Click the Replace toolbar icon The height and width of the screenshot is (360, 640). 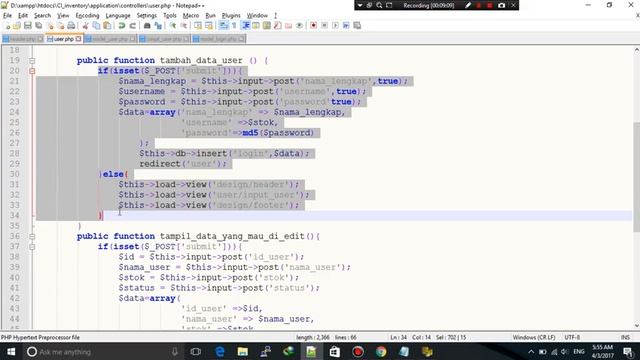coord(158,26)
